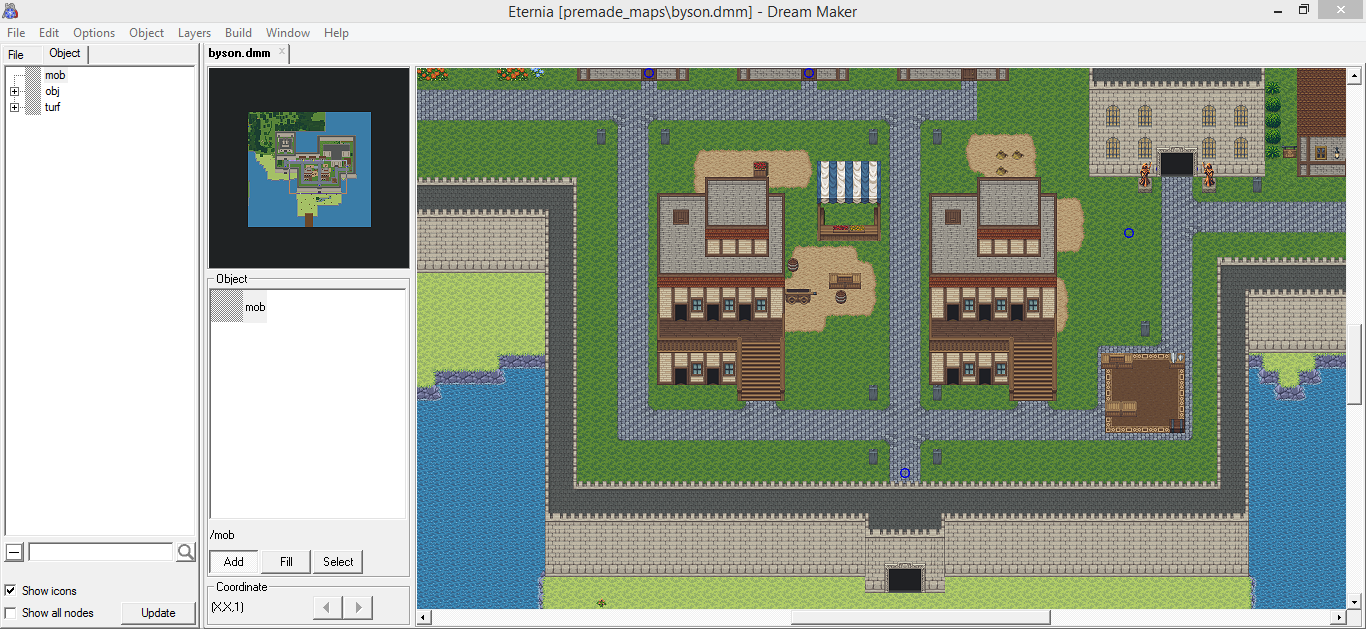The width and height of the screenshot is (1366, 629).
Task: Click the dark castle doorway on map
Action: click(x=1177, y=164)
